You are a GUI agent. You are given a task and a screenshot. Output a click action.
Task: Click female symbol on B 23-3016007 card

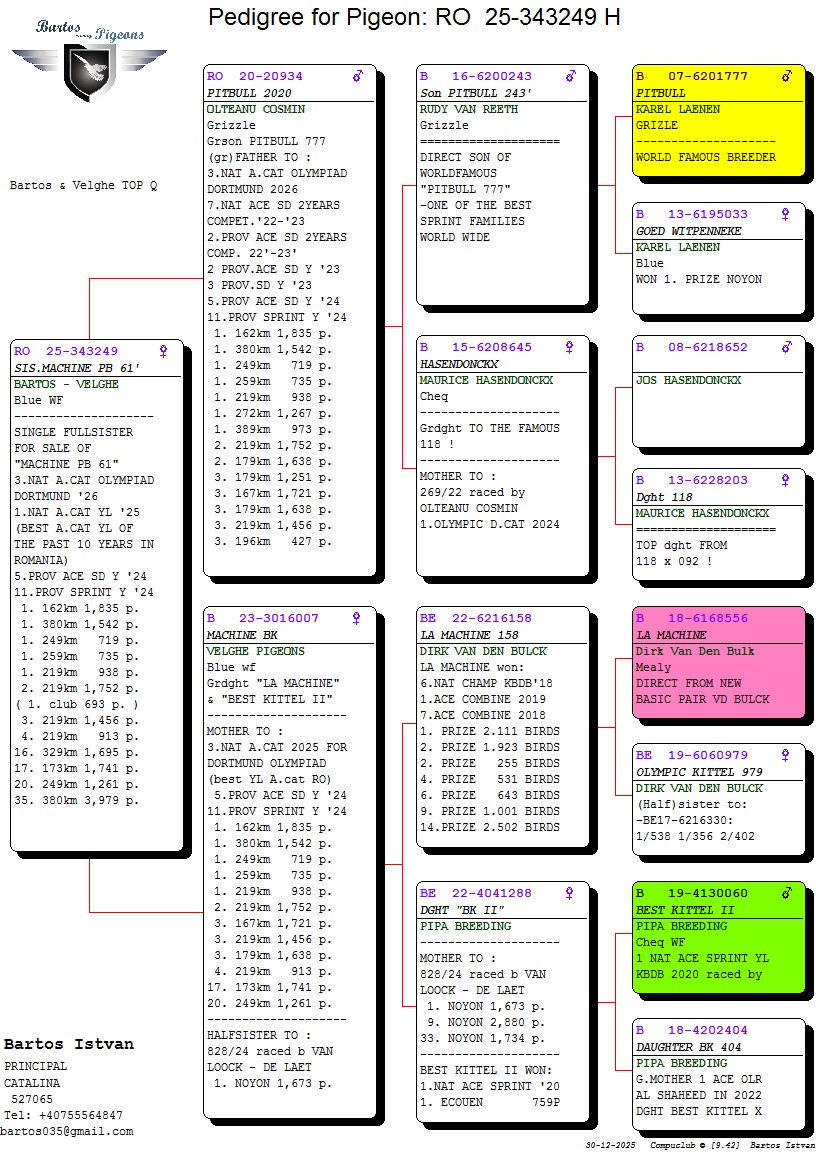pos(356,619)
